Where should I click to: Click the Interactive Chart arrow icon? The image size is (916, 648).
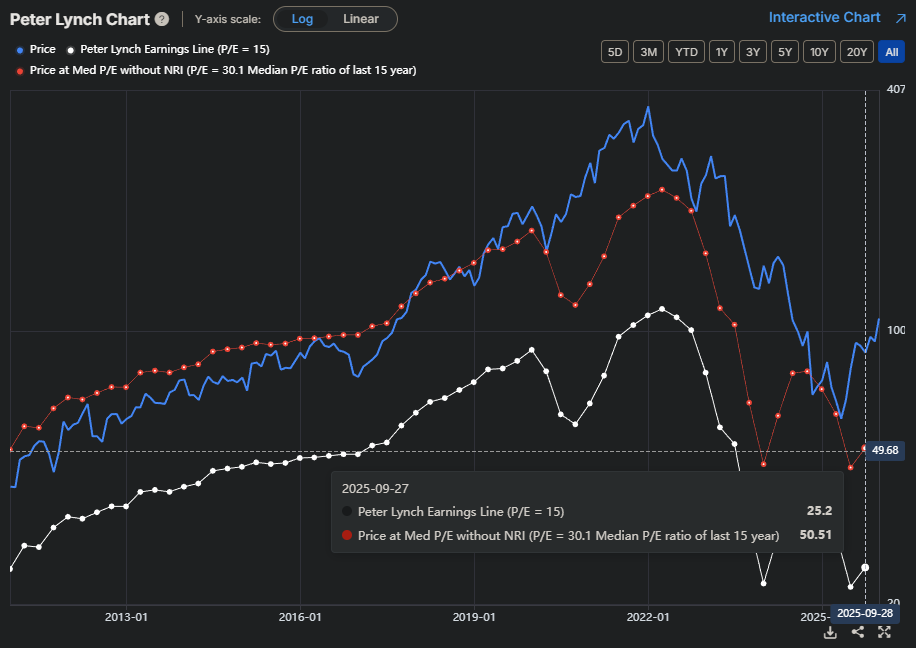click(900, 17)
